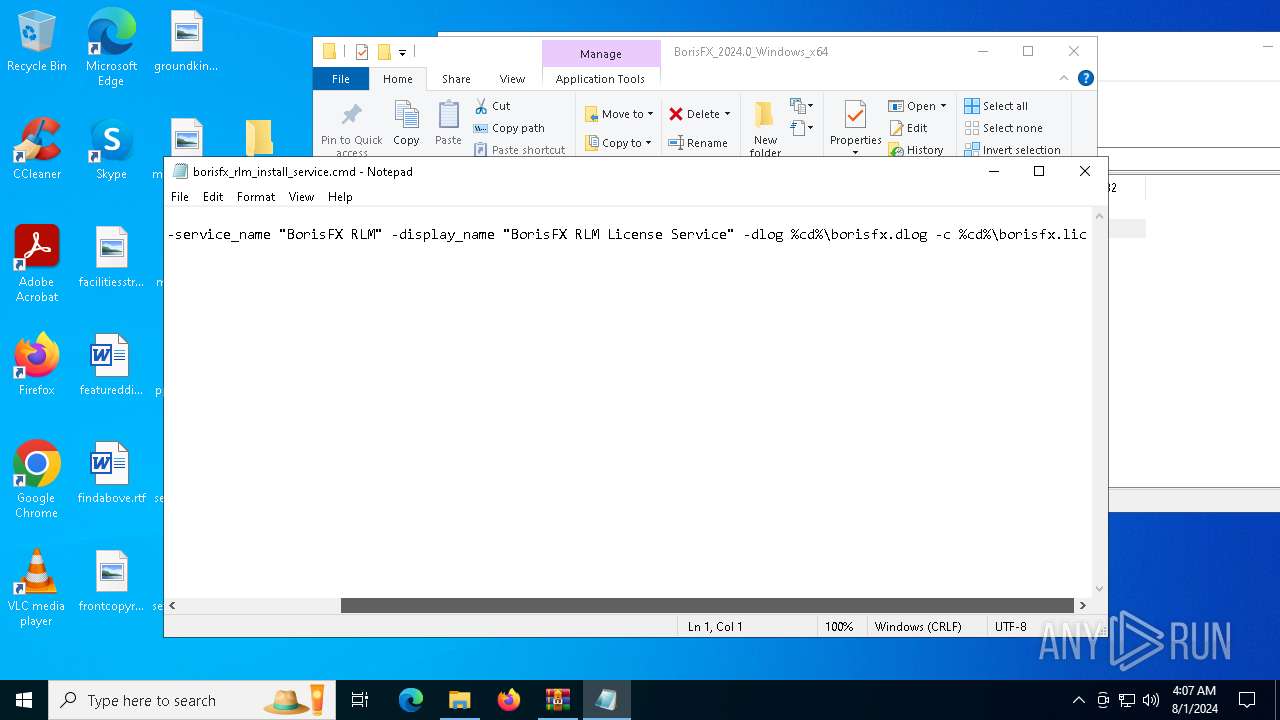Click History in Explorer ribbon
The height and width of the screenshot is (720, 1280).
916,150
